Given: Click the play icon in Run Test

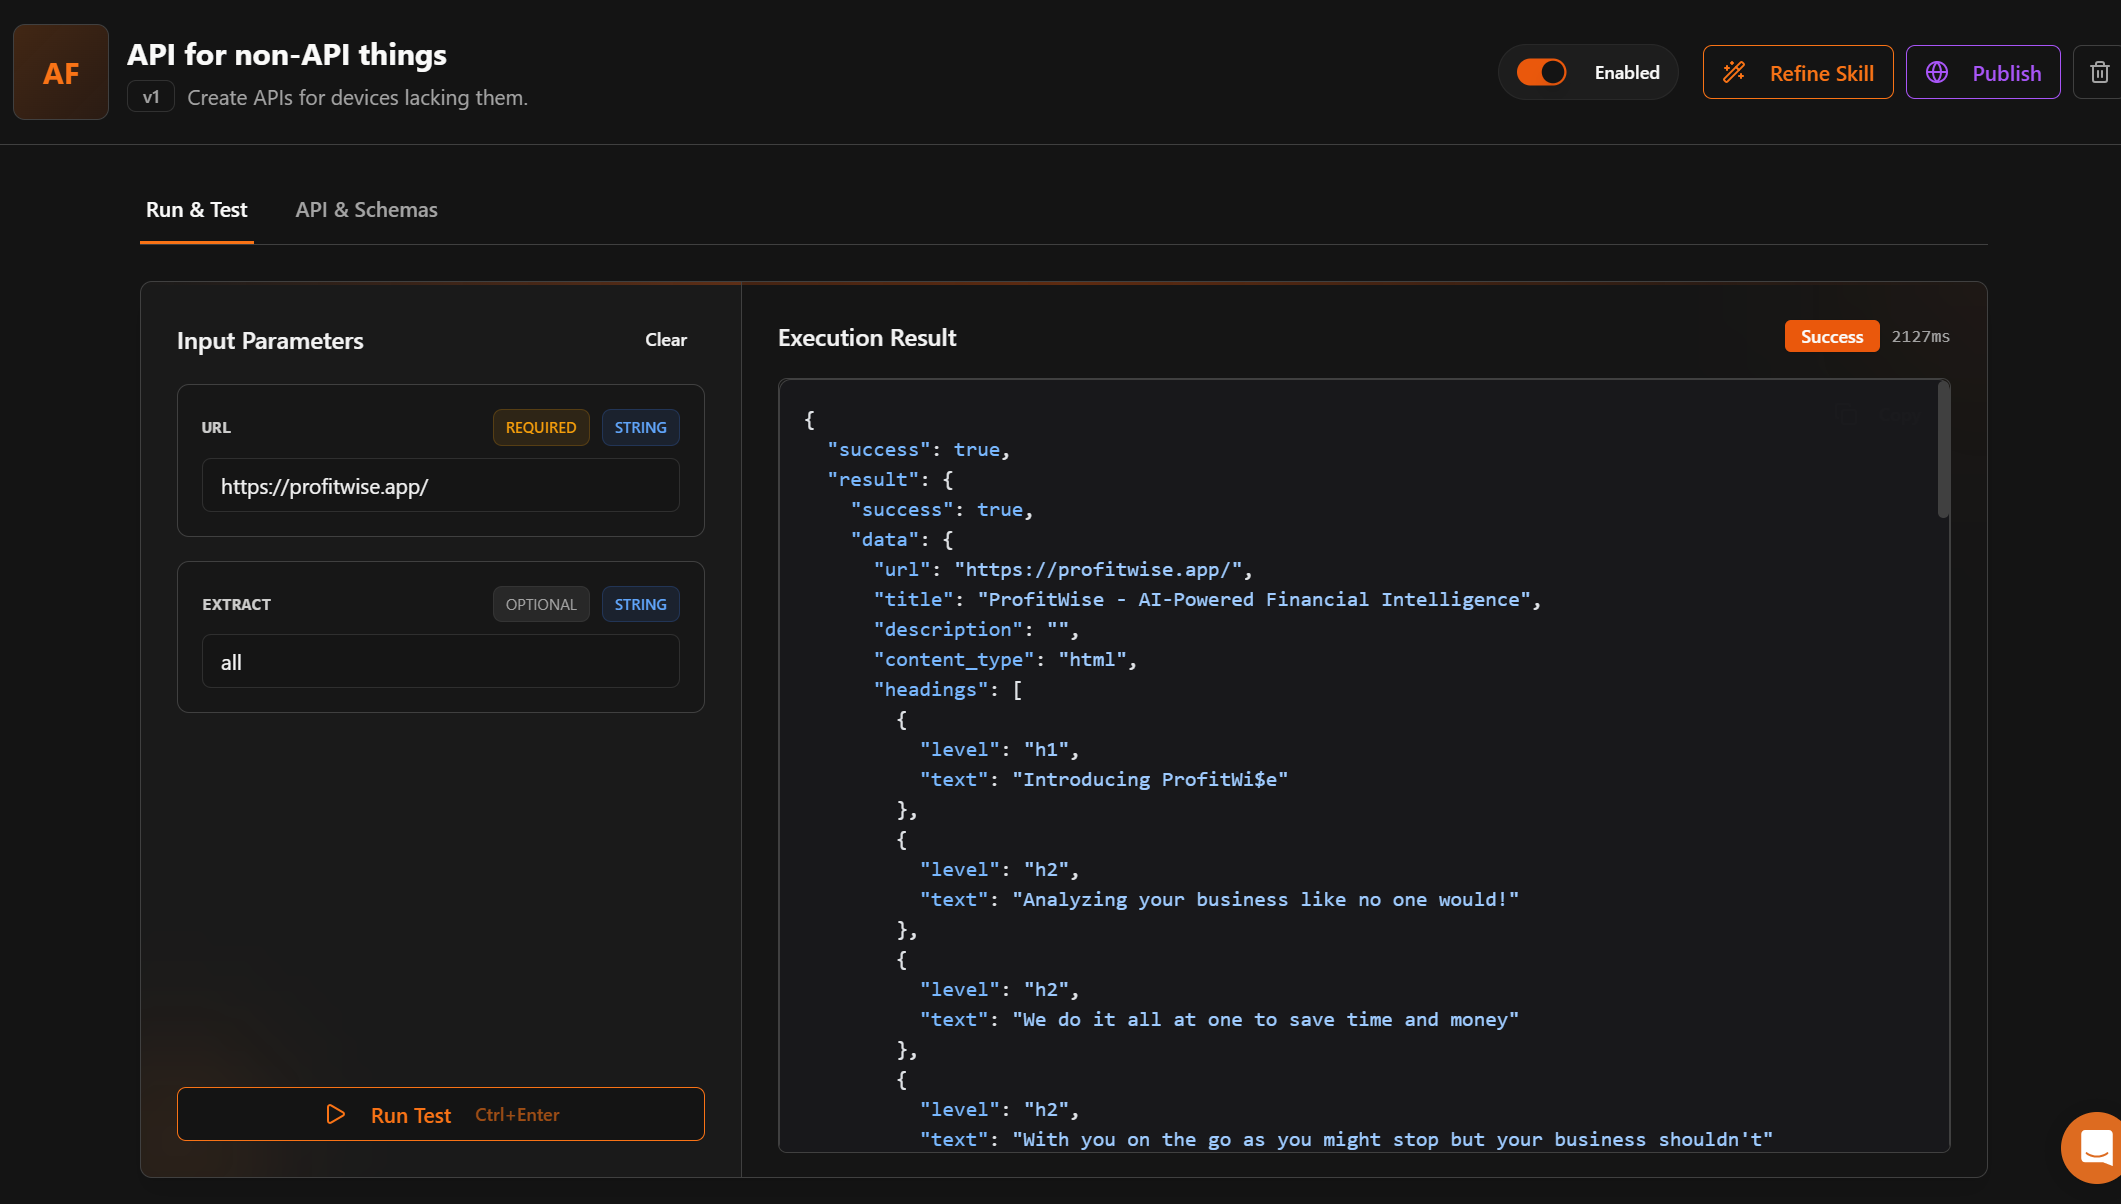Looking at the screenshot, I should (x=336, y=1114).
